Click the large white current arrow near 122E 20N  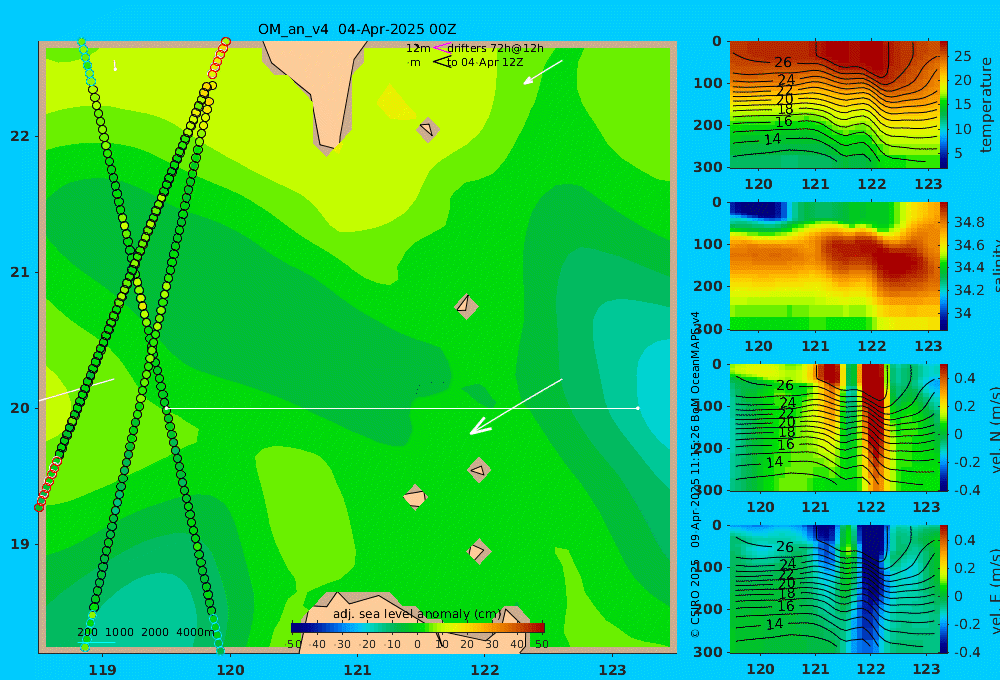516,406
